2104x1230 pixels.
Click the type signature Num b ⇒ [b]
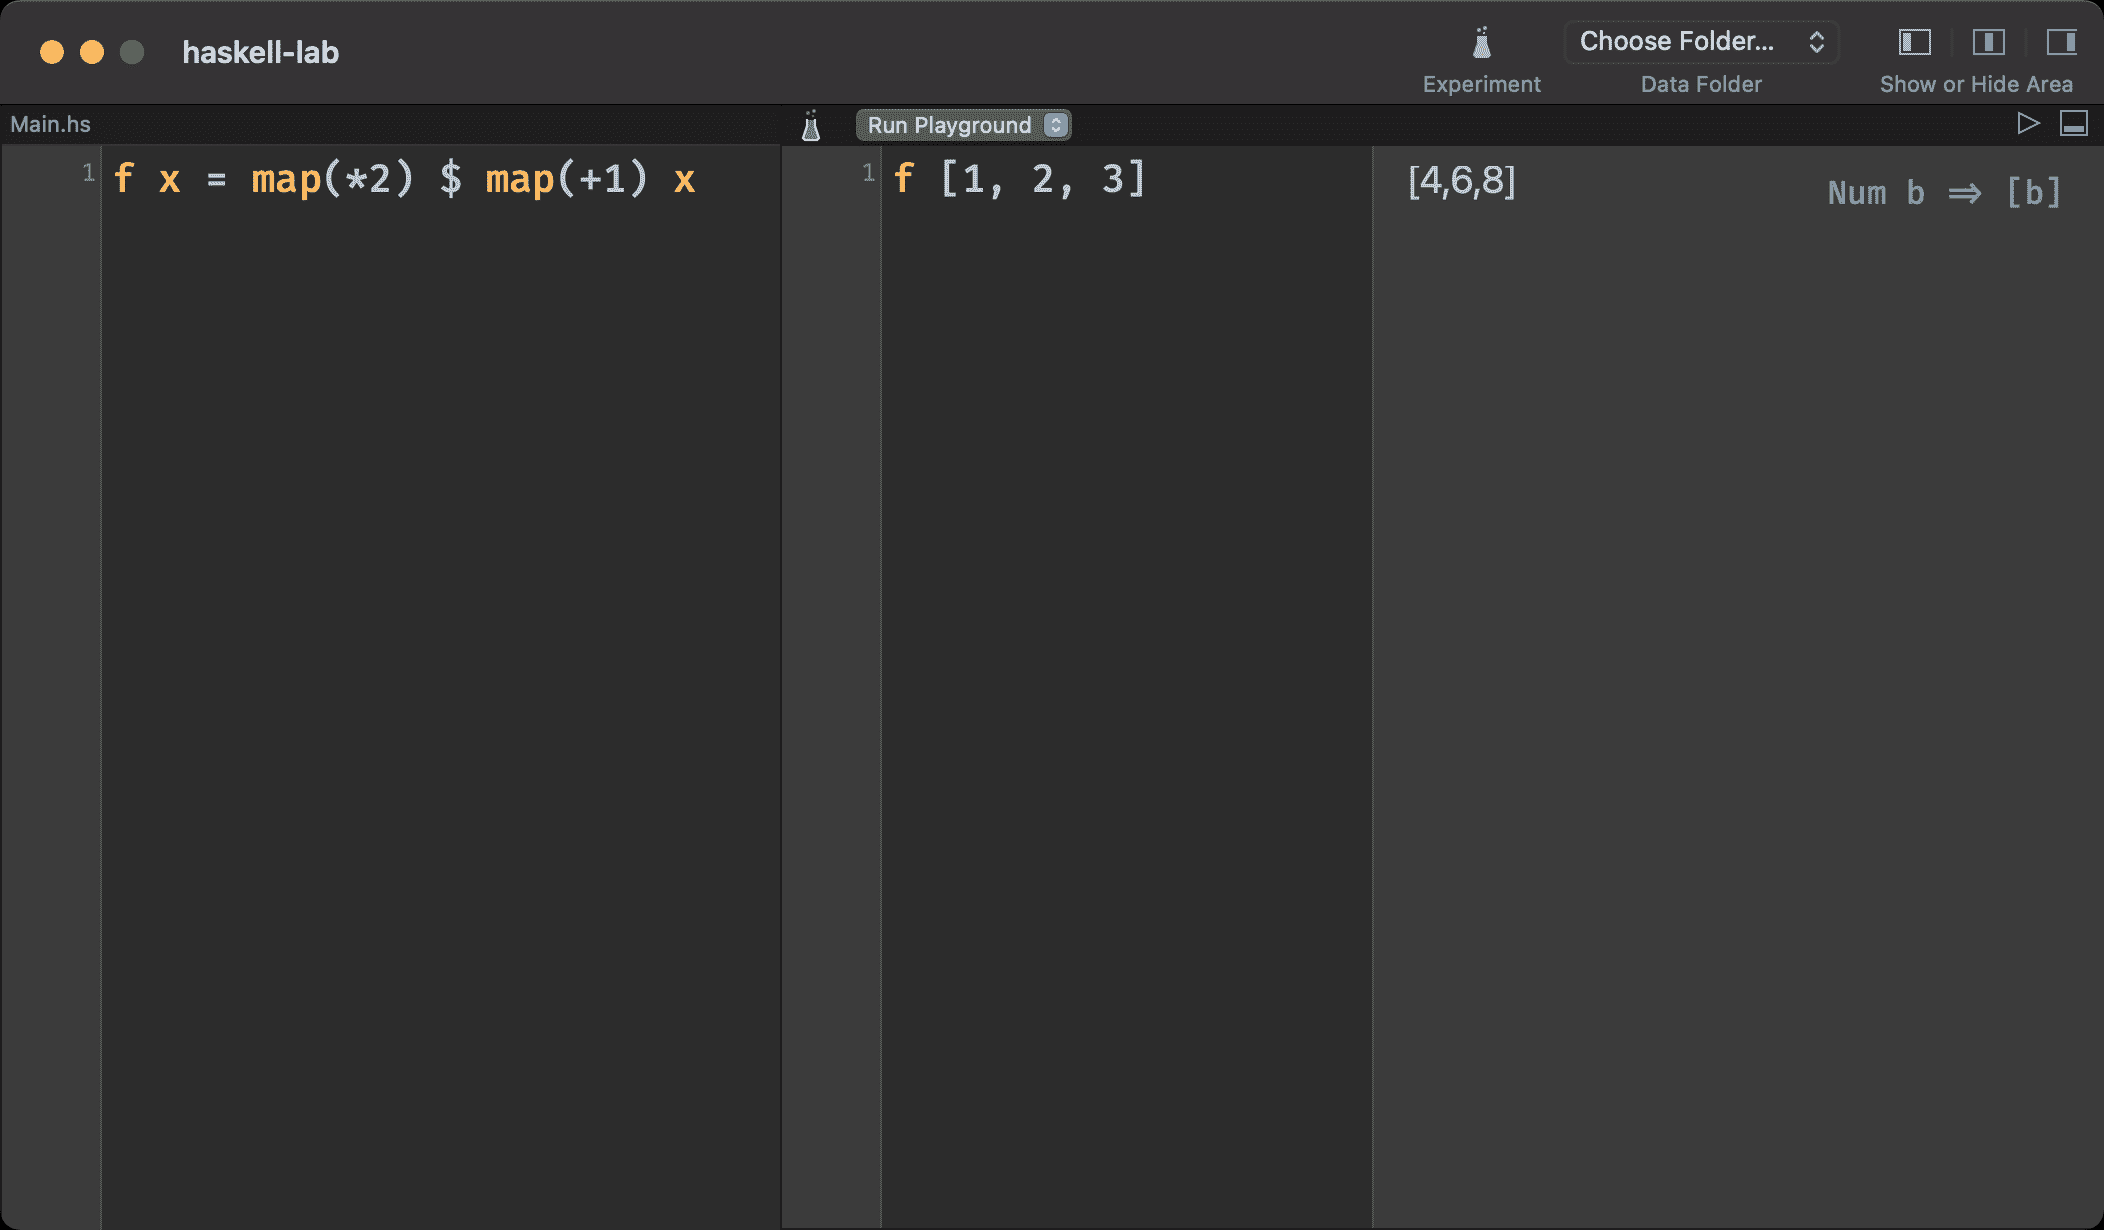[x=1944, y=192]
